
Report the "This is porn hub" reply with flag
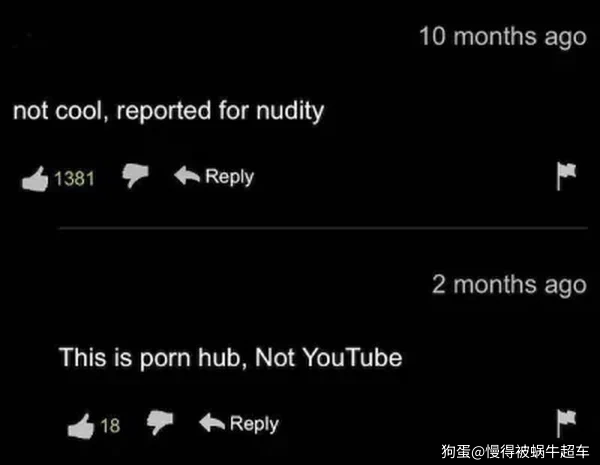click(566, 423)
